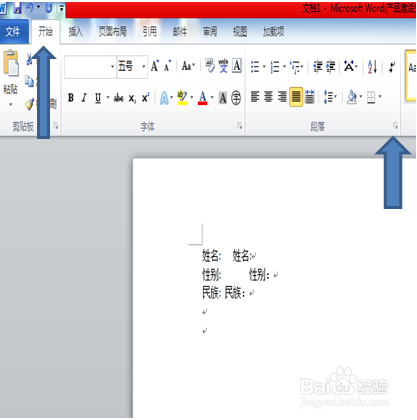Image resolution: width=417 pixels, height=420 pixels.
Task: Open the Paragraph dialog launcher
Action: (395, 126)
